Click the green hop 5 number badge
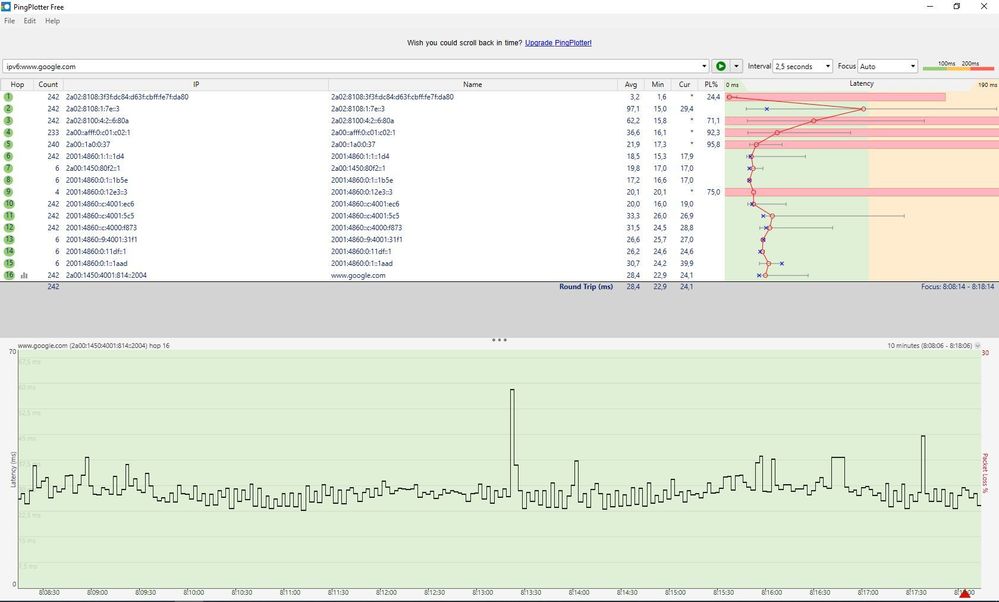This screenshot has width=999, height=602. point(8,144)
